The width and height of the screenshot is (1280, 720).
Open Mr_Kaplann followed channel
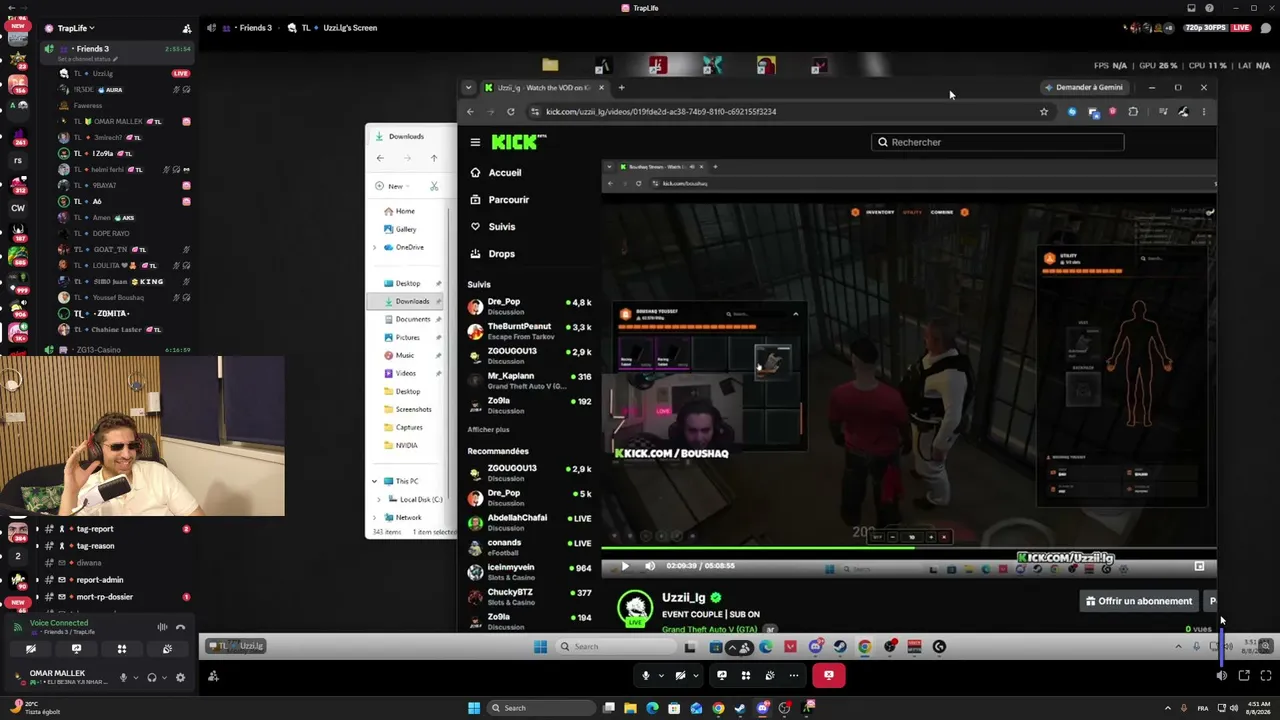point(530,380)
